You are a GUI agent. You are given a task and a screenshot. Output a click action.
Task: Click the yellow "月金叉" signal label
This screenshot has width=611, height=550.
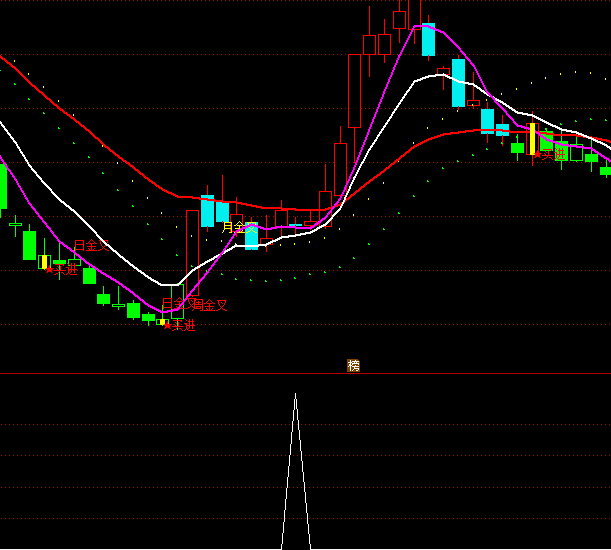point(237,227)
